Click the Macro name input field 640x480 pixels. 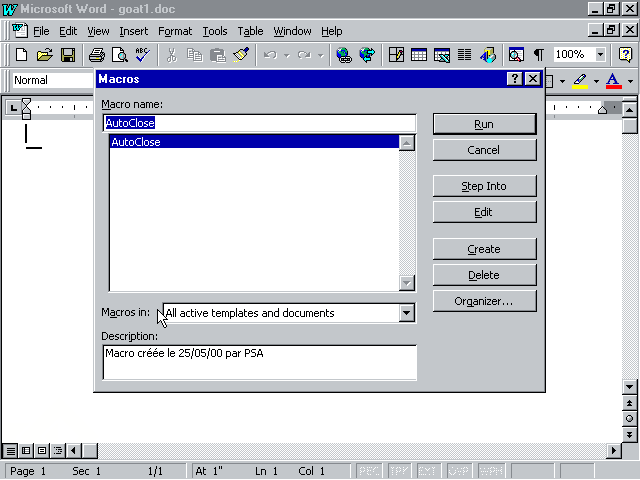click(x=259, y=123)
